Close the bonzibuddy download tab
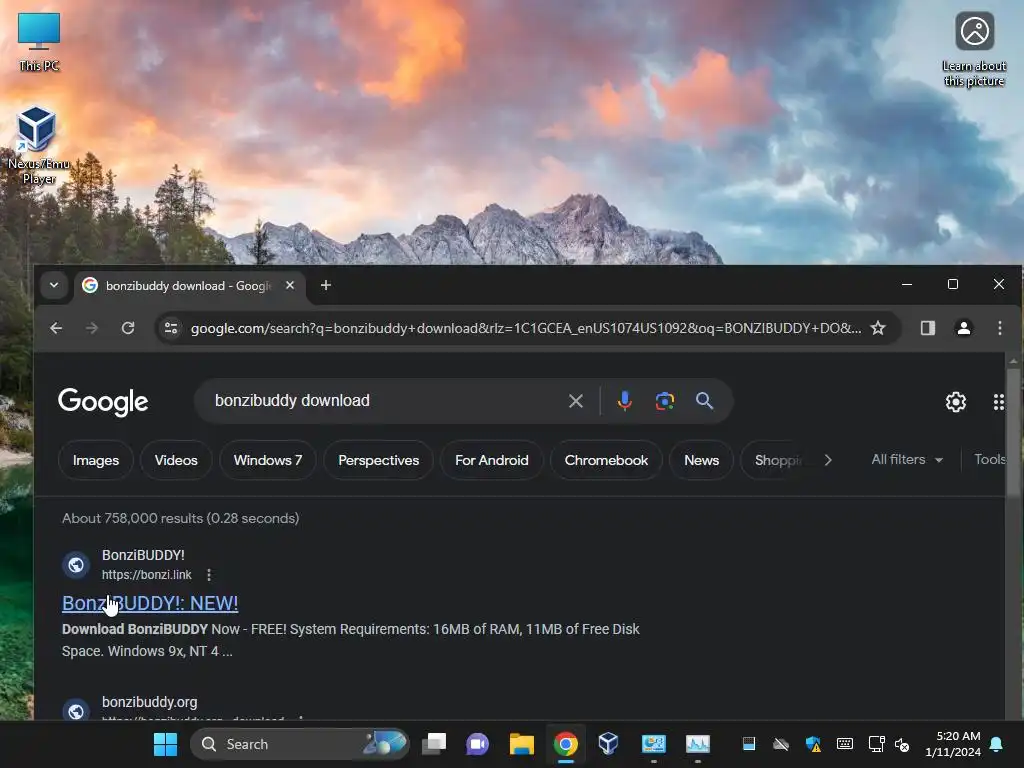The width and height of the screenshot is (1024, 768). (290, 285)
